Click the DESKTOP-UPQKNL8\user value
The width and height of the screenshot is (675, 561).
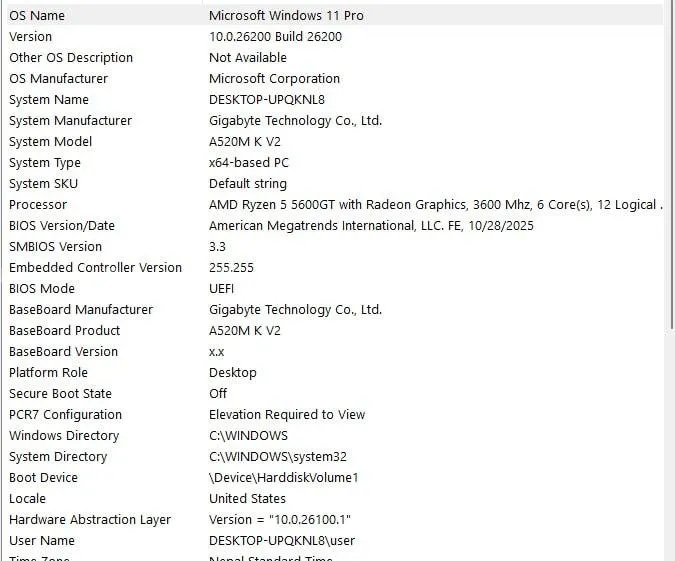282,541
